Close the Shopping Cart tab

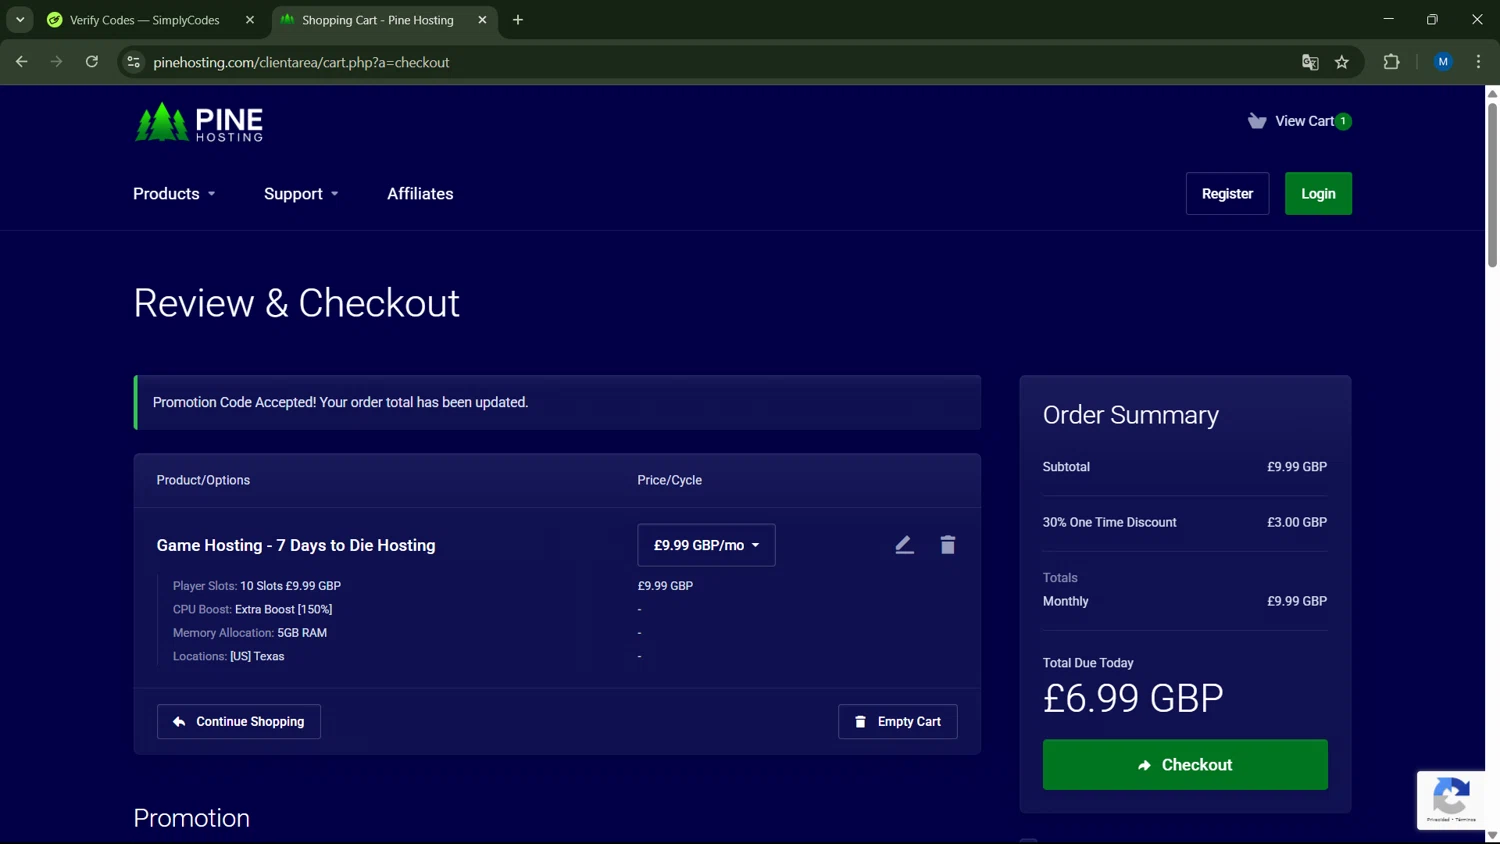(x=482, y=20)
